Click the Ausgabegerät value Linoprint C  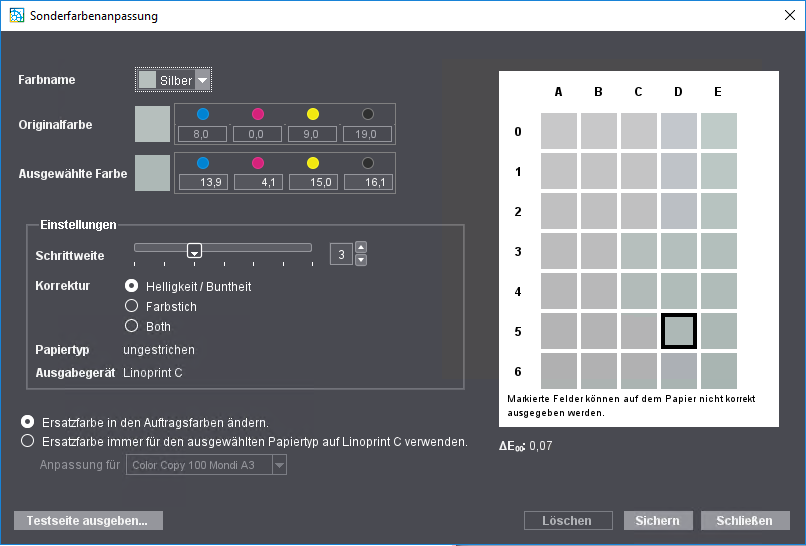(153, 373)
